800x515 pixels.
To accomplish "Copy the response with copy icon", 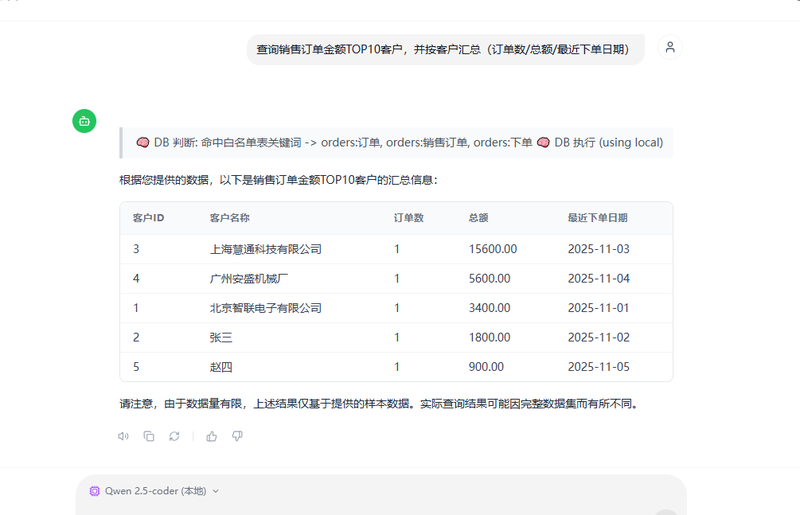I will tap(148, 436).
